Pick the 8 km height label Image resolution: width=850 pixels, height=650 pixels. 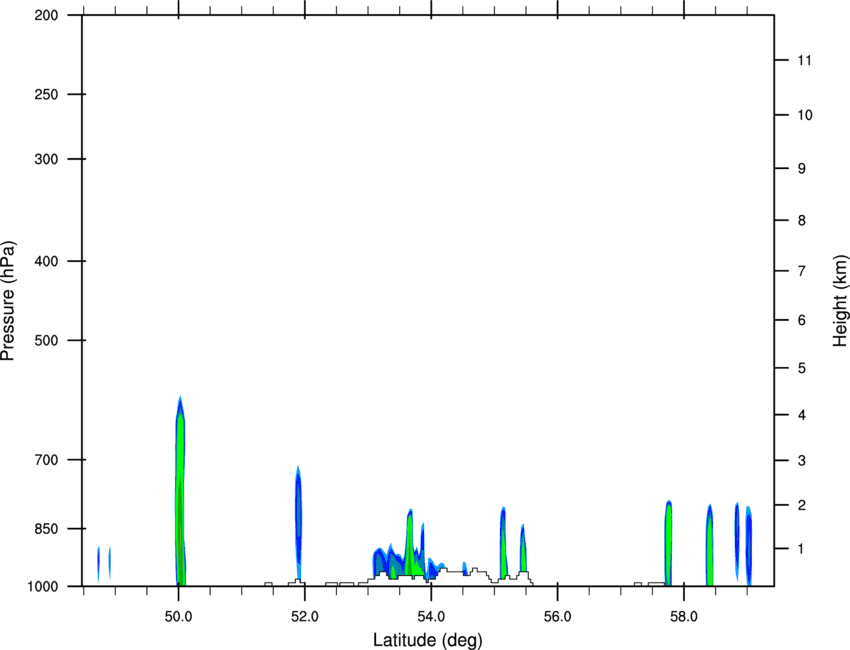[802, 220]
